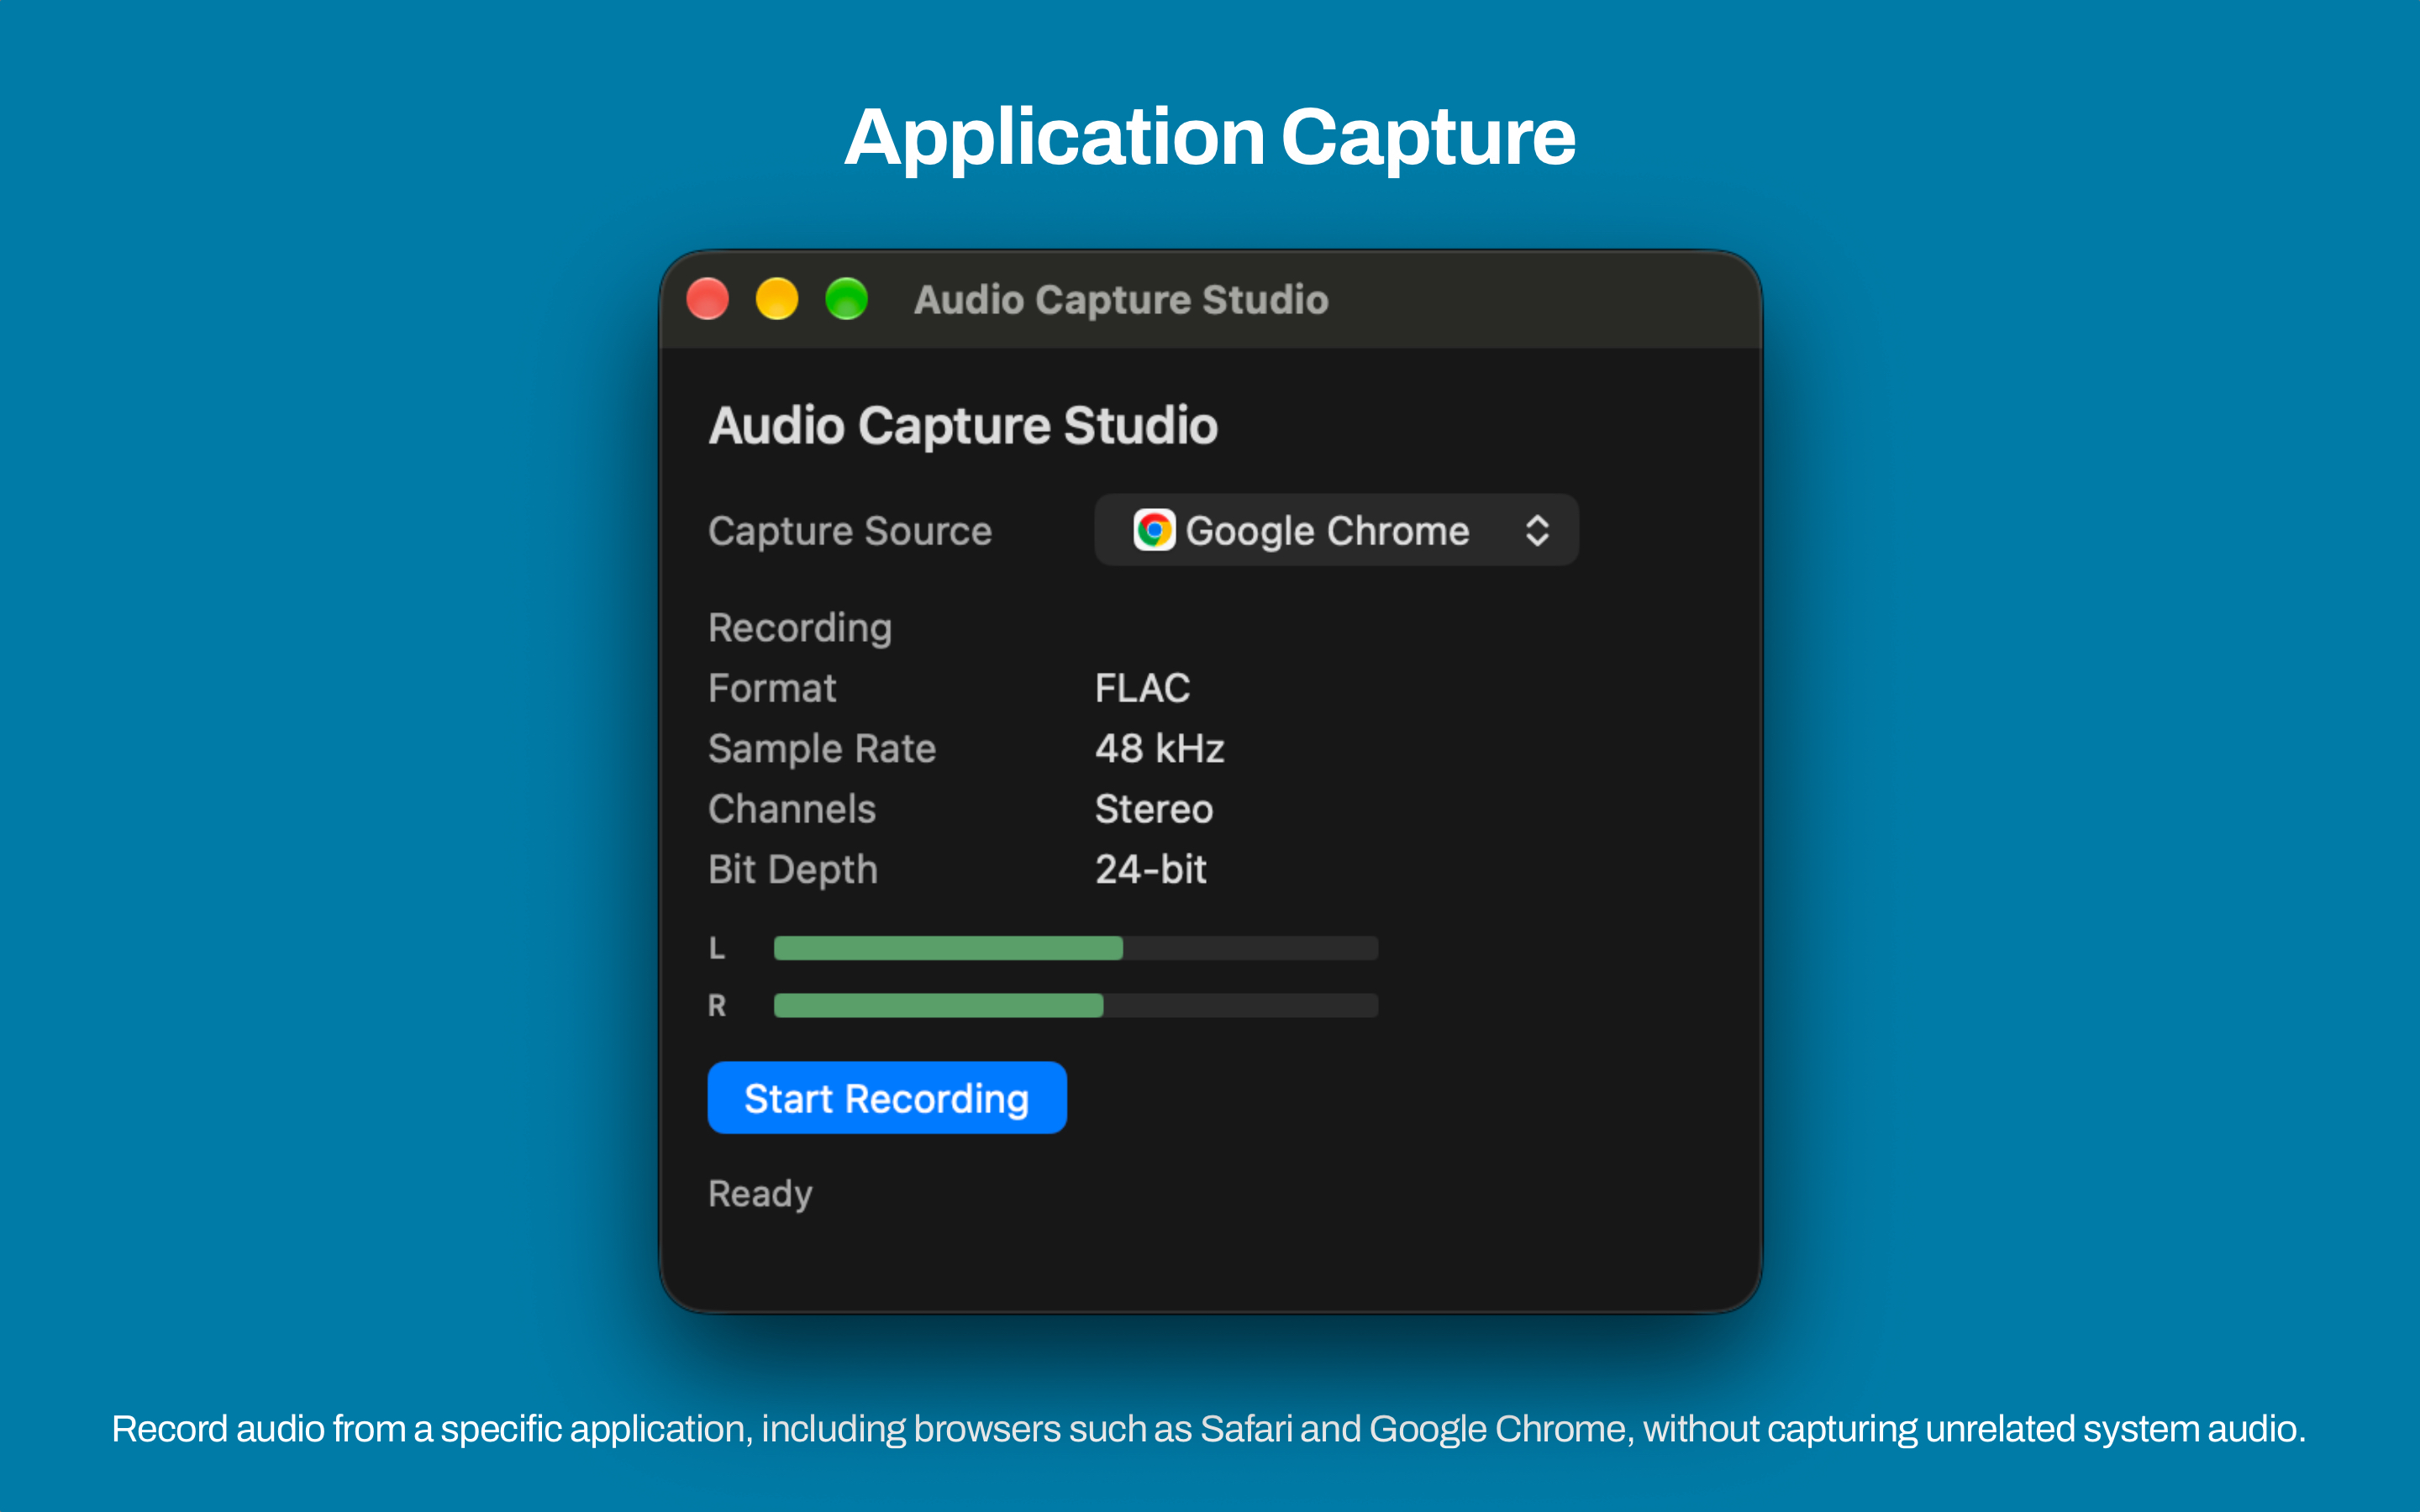2420x1512 pixels.
Task: Click the up-down chevron of the Capture Source popup
Action: coord(1537,530)
